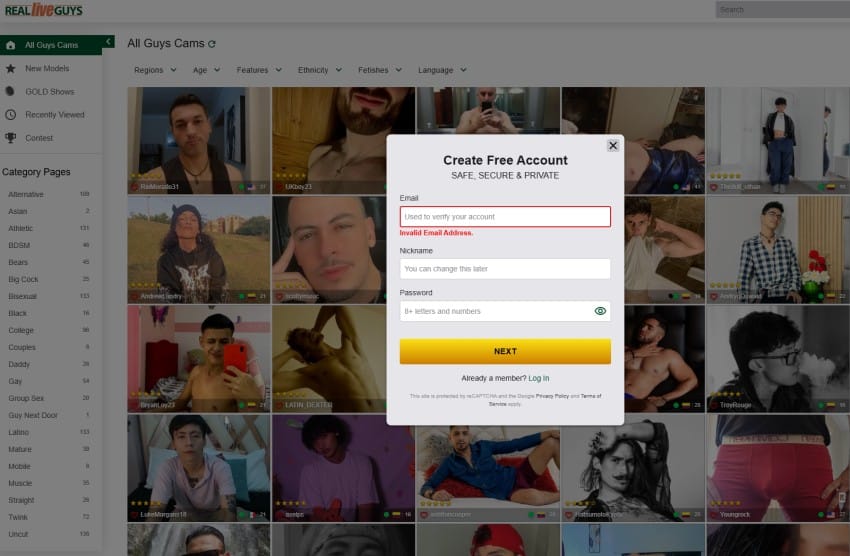Screen dimensions: 850x556
Task: Refresh the All Guys Cams list
Action: tap(211, 44)
